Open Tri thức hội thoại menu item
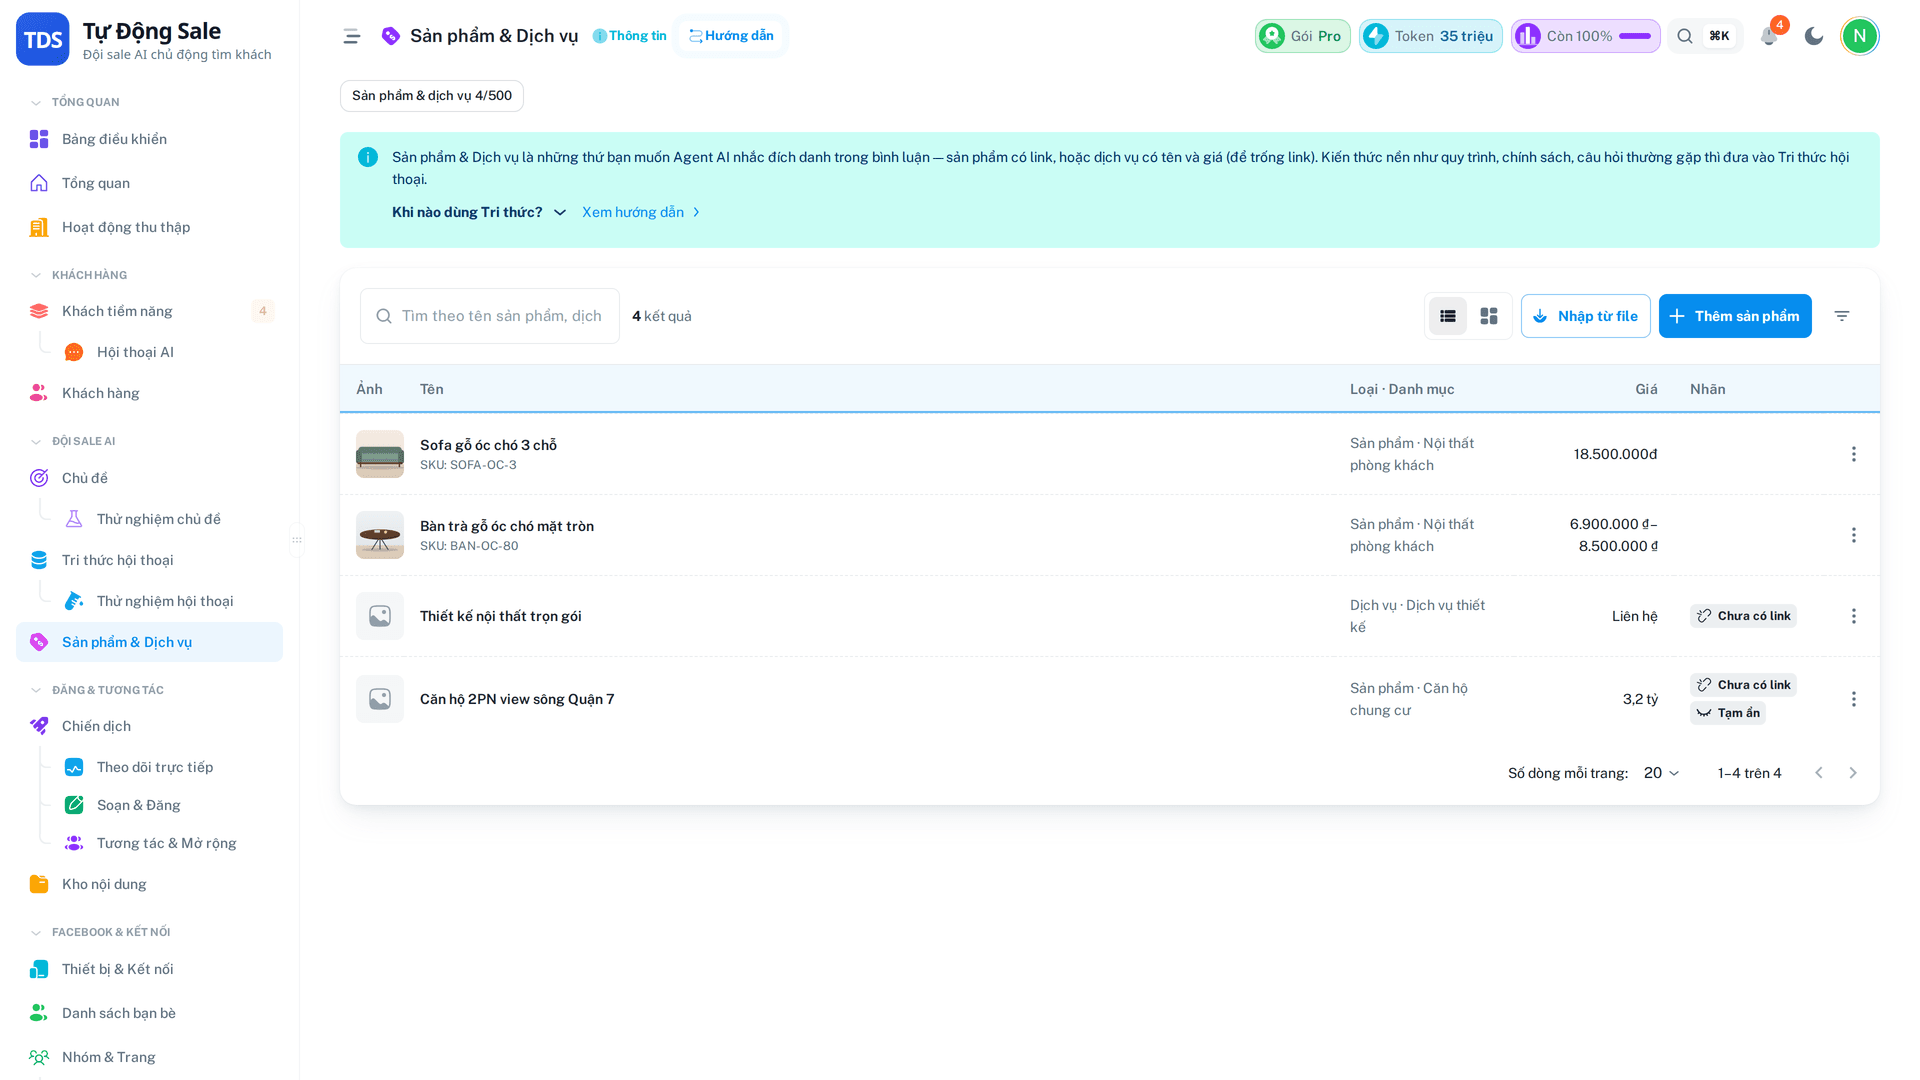Viewport: 1920px width, 1080px height. [x=149, y=560]
